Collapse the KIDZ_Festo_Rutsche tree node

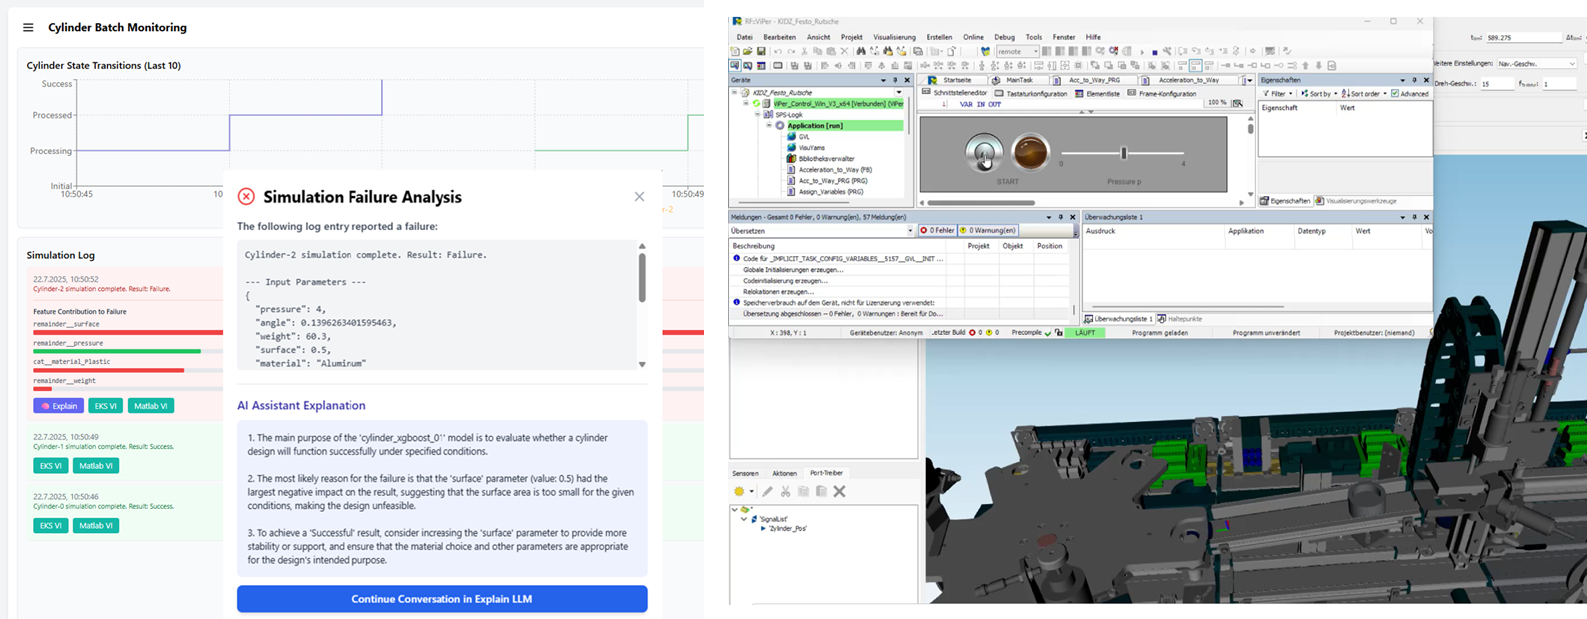coord(736,92)
